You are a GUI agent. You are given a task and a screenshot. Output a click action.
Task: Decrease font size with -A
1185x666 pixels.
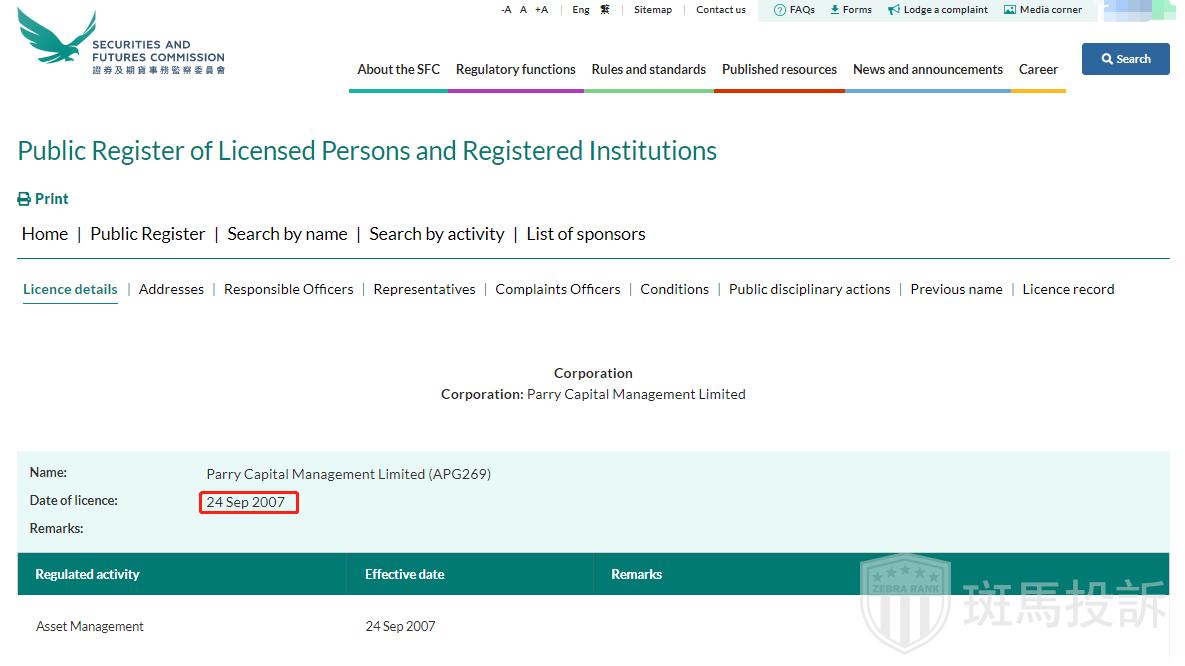coord(506,10)
